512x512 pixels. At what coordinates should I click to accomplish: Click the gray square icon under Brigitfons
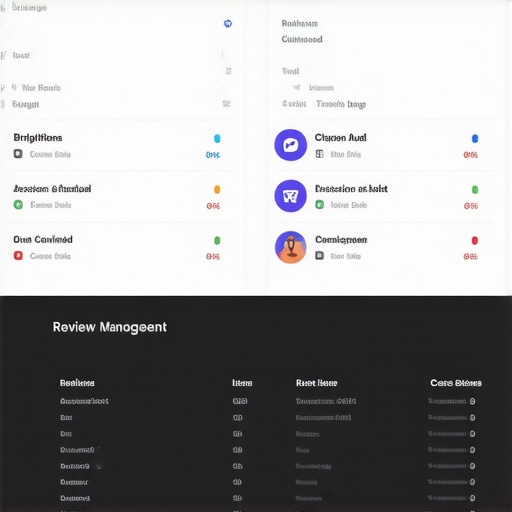(x=18, y=154)
